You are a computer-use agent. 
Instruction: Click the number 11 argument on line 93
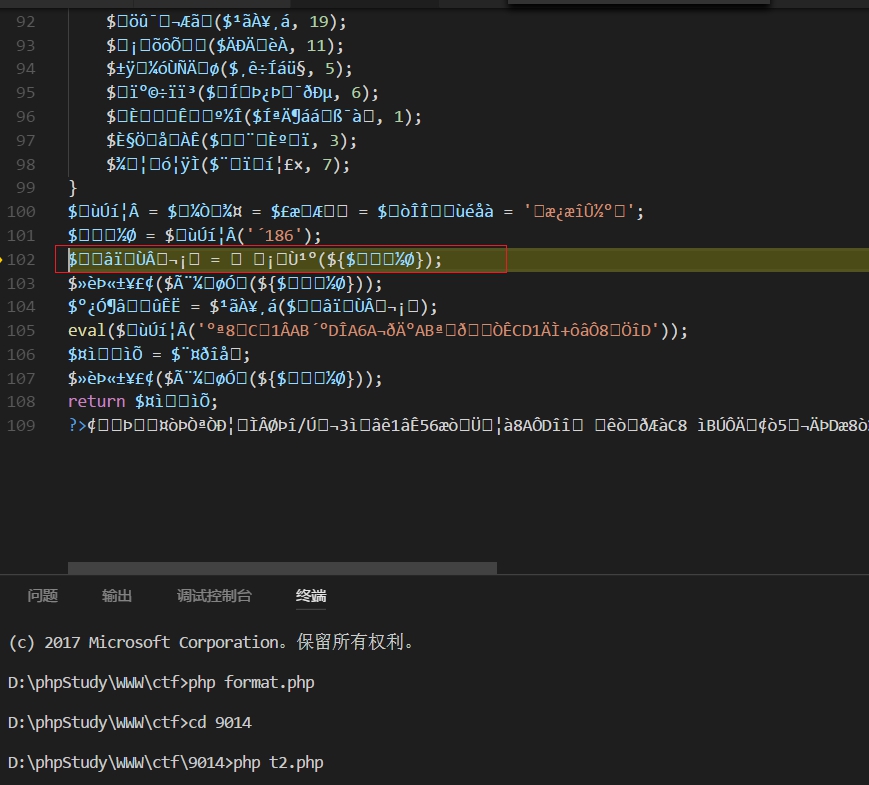[x=316, y=45]
